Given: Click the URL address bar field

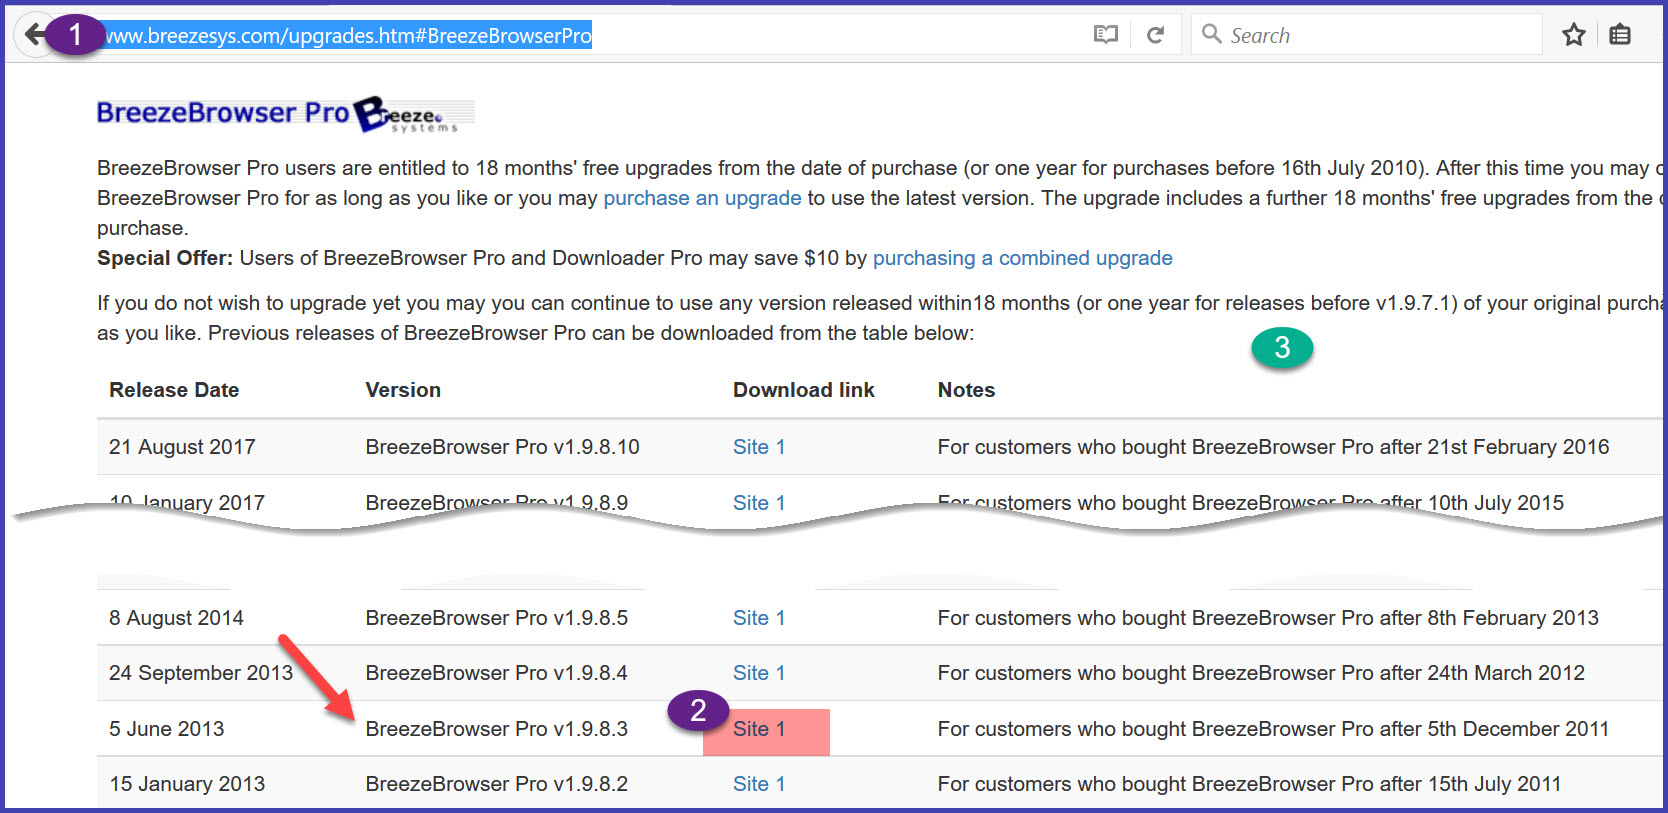Looking at the screenshot, I should tap(590, 35).
